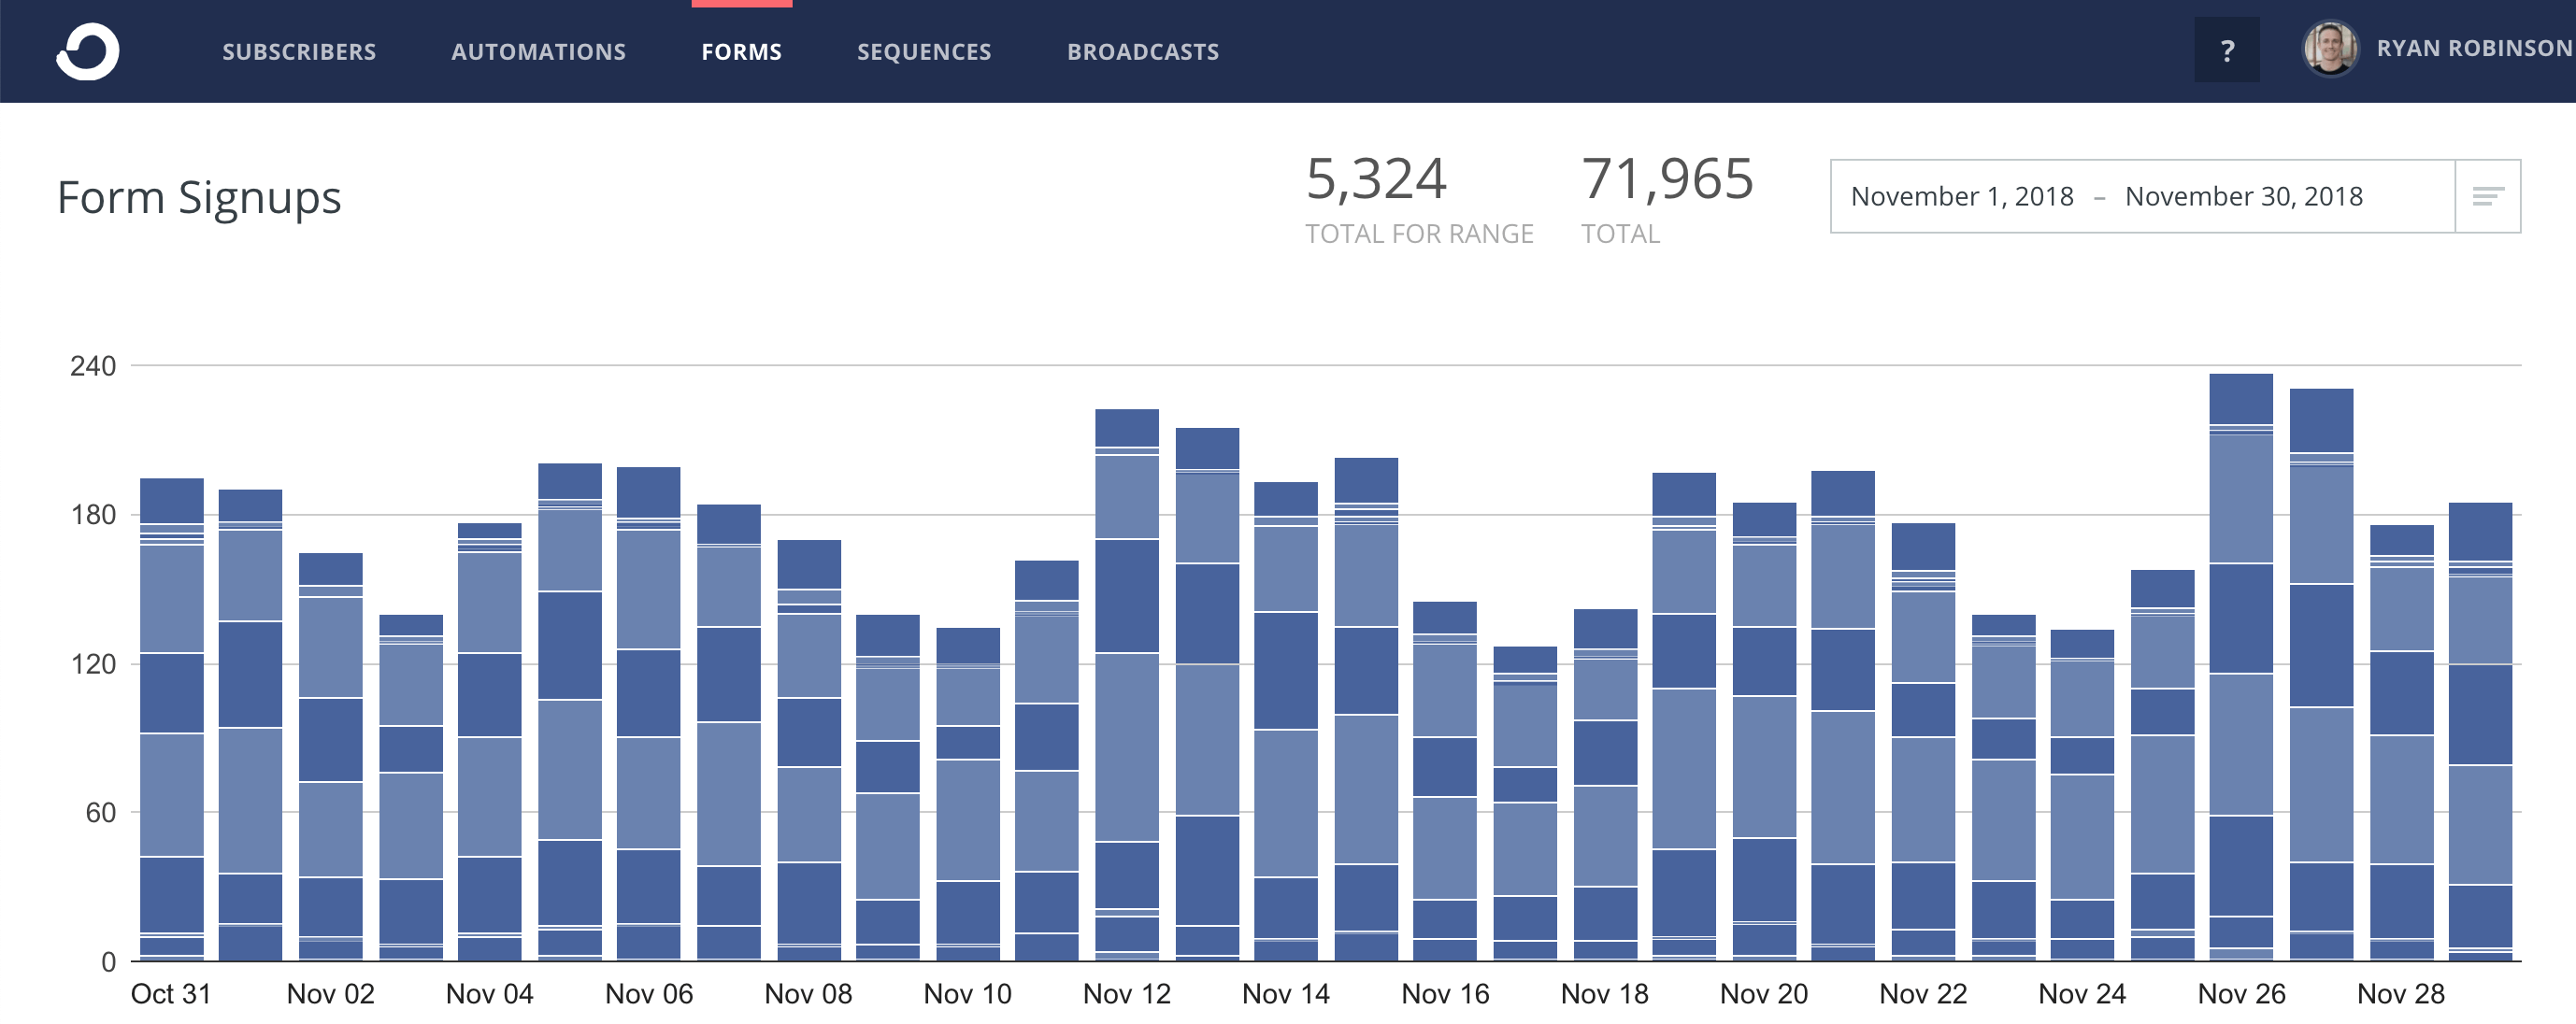Viewport: 2576px width, 1024px height.
Task: Click the Nov 22 x-axis label
Action: pos(1922,994)
